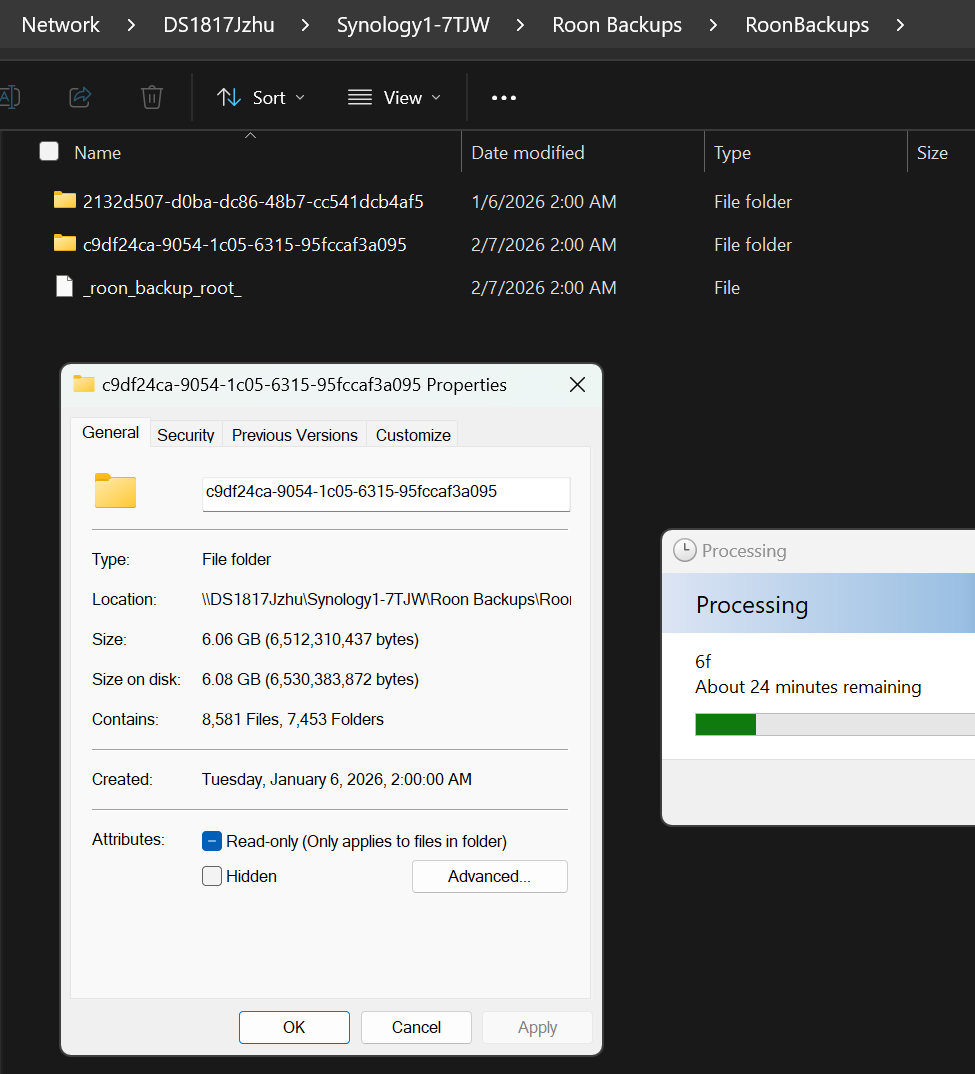Click the 2132d507 folder icon
975x1074 pixels.
click(65, 201)
